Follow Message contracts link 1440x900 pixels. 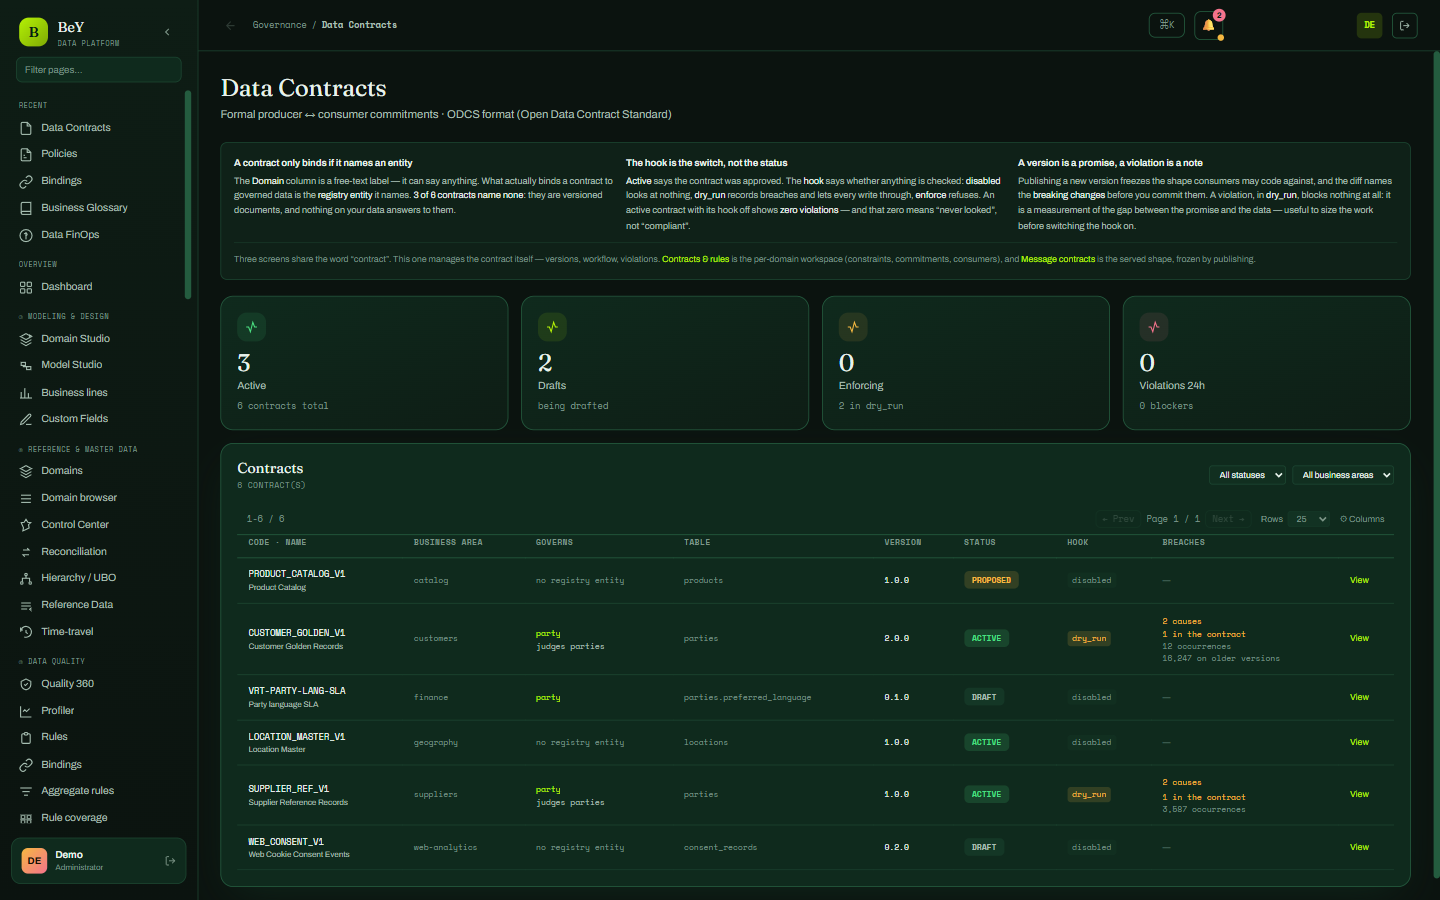click(x=1058, y=259)
